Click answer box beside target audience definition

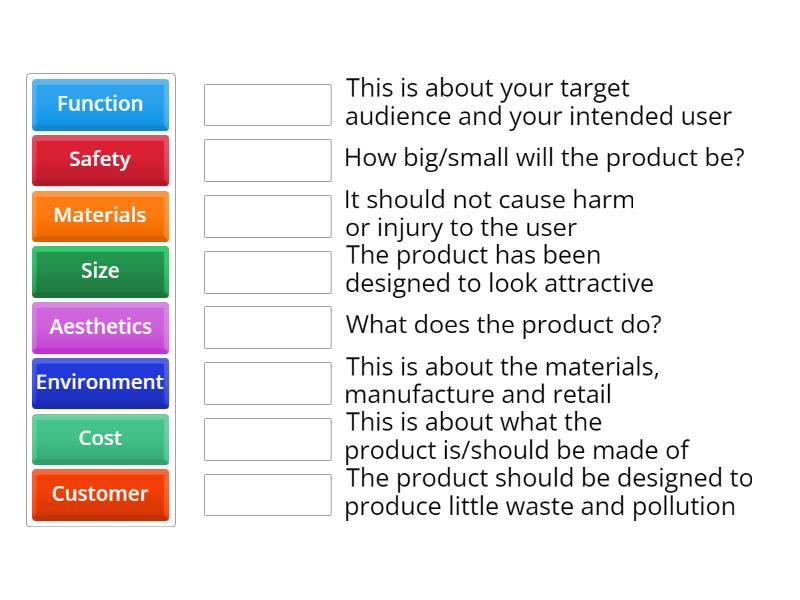[267, 104]
